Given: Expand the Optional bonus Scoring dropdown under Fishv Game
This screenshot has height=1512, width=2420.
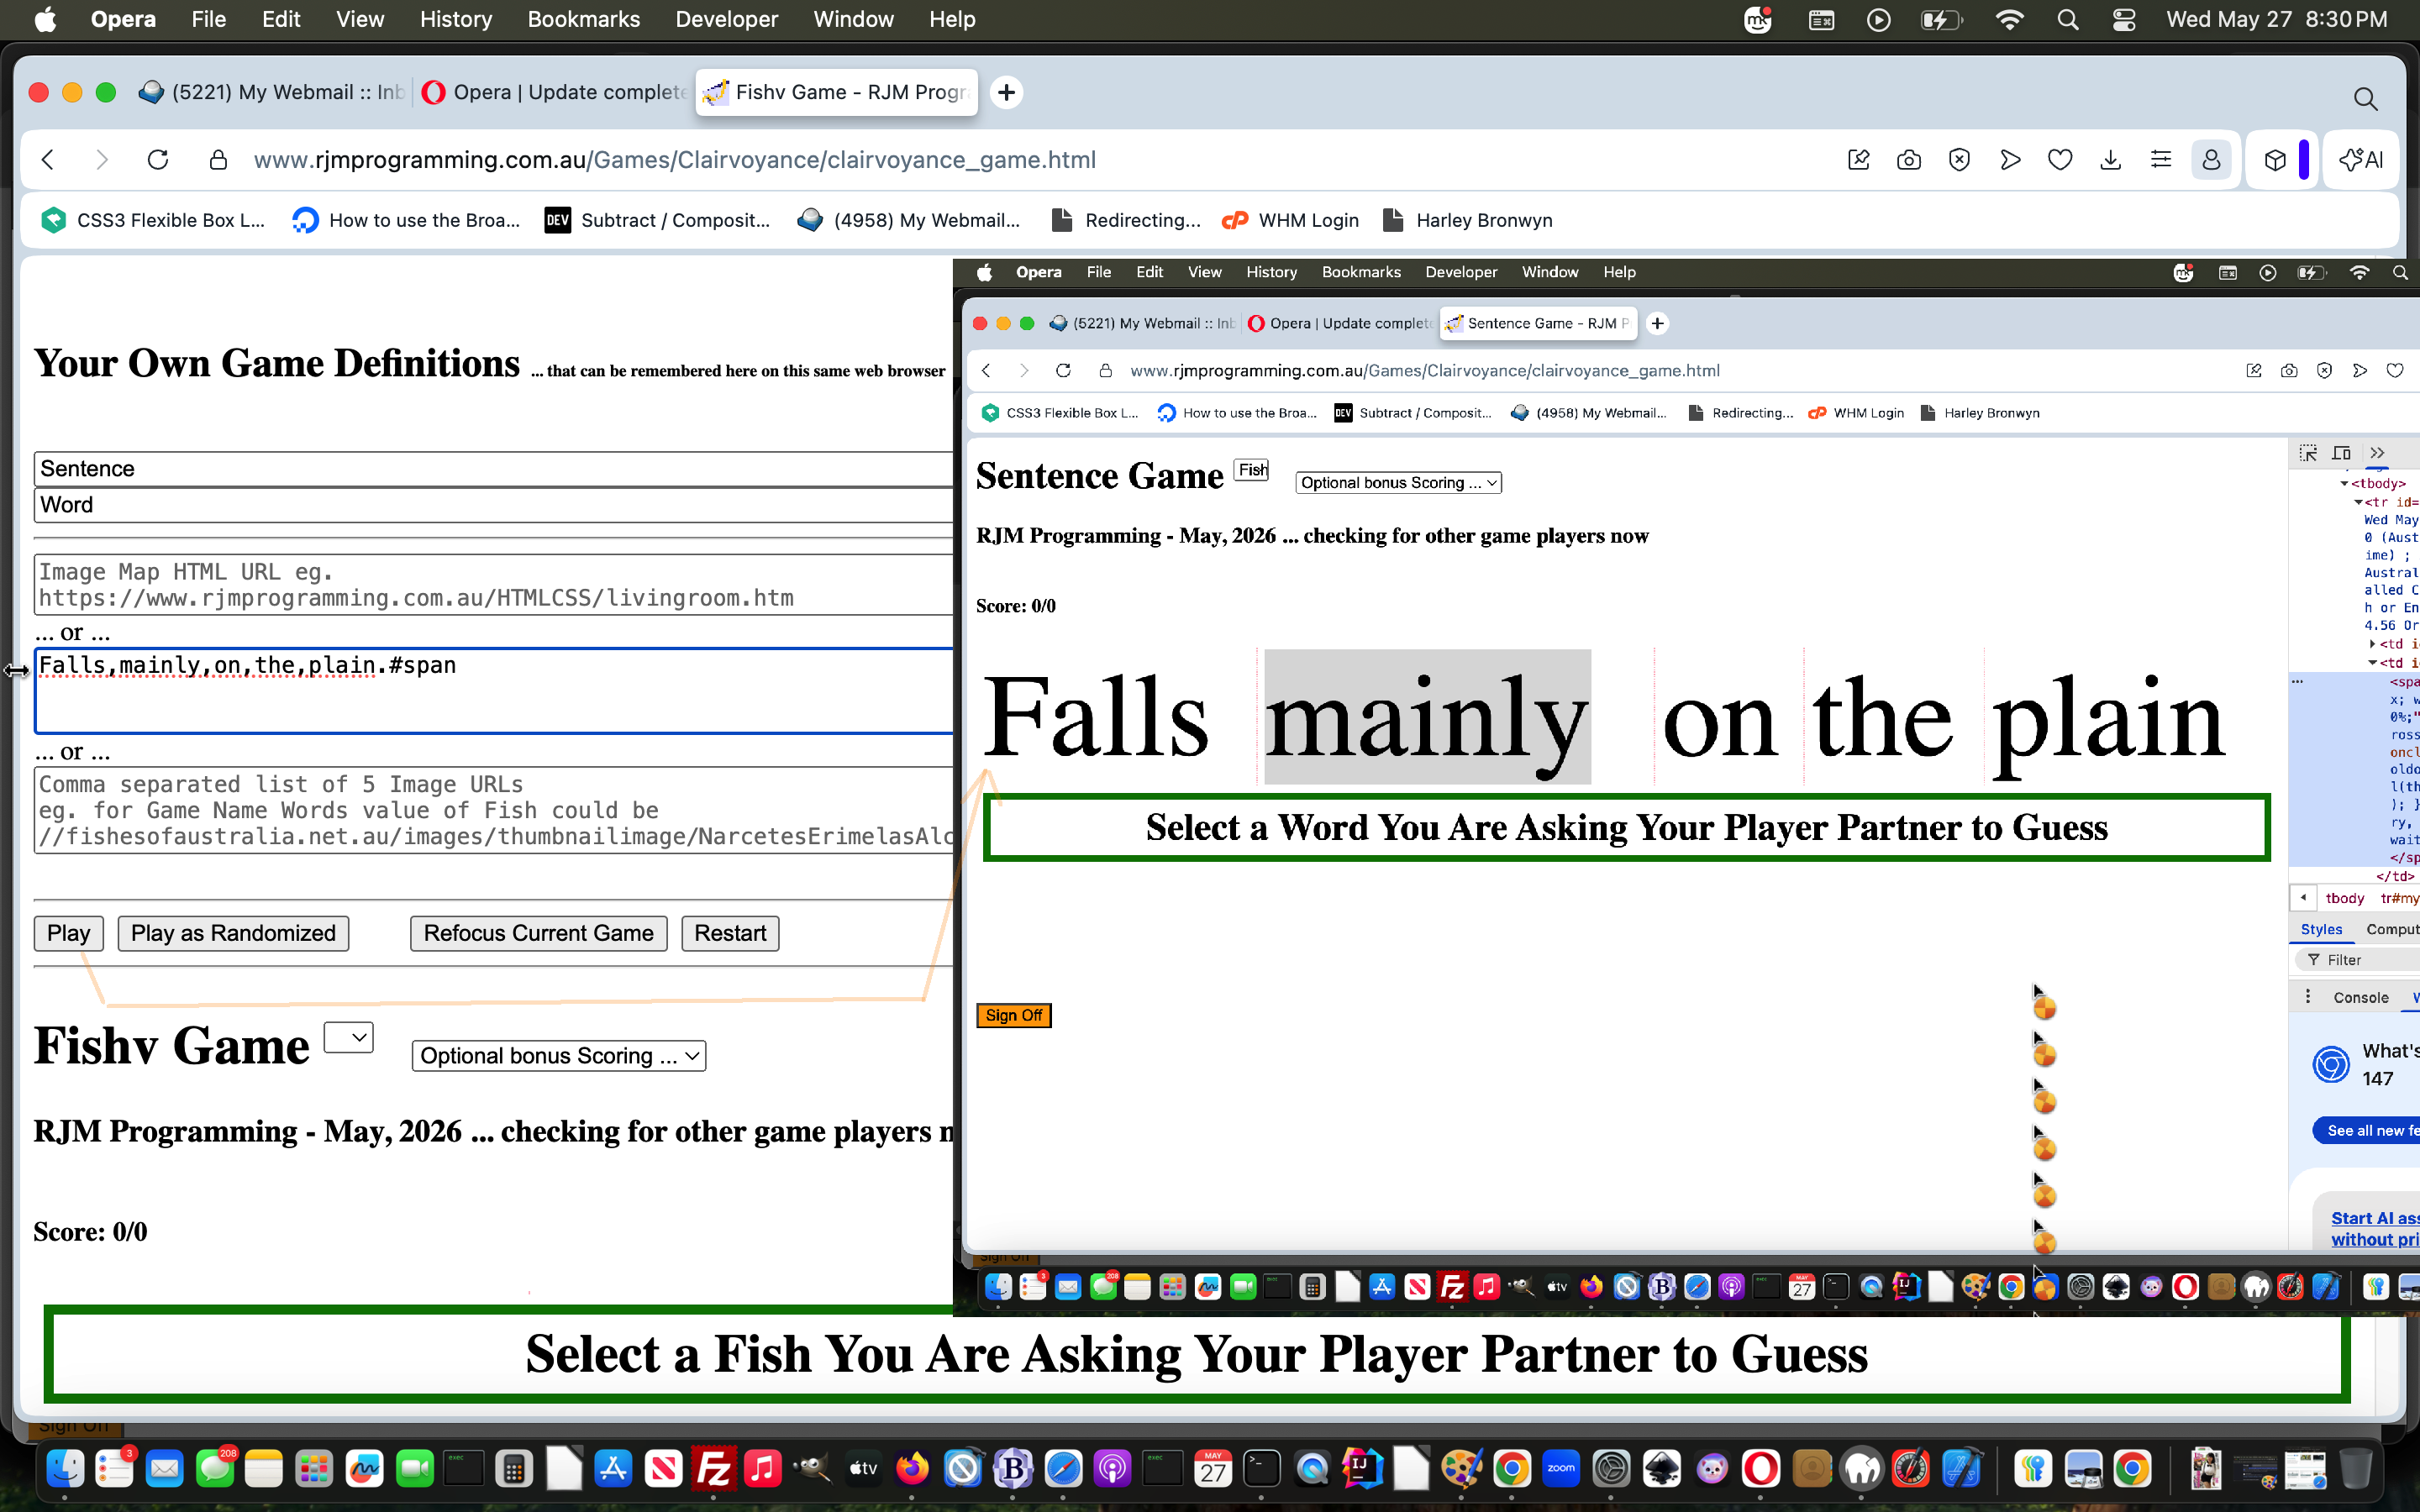Looking at the screenshot, I should 559,1056.
